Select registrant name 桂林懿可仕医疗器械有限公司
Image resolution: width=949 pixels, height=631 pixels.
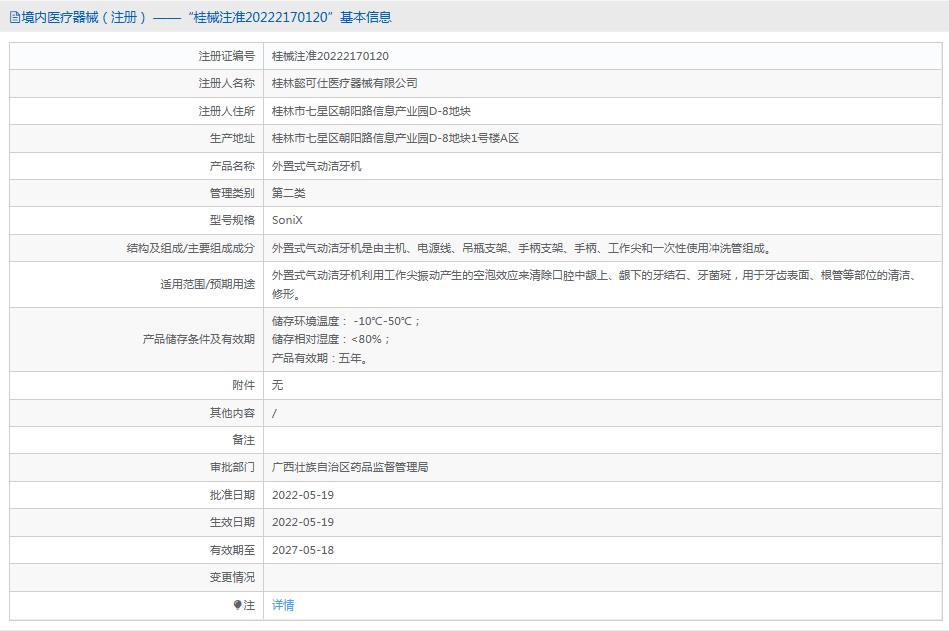point(344,83)
